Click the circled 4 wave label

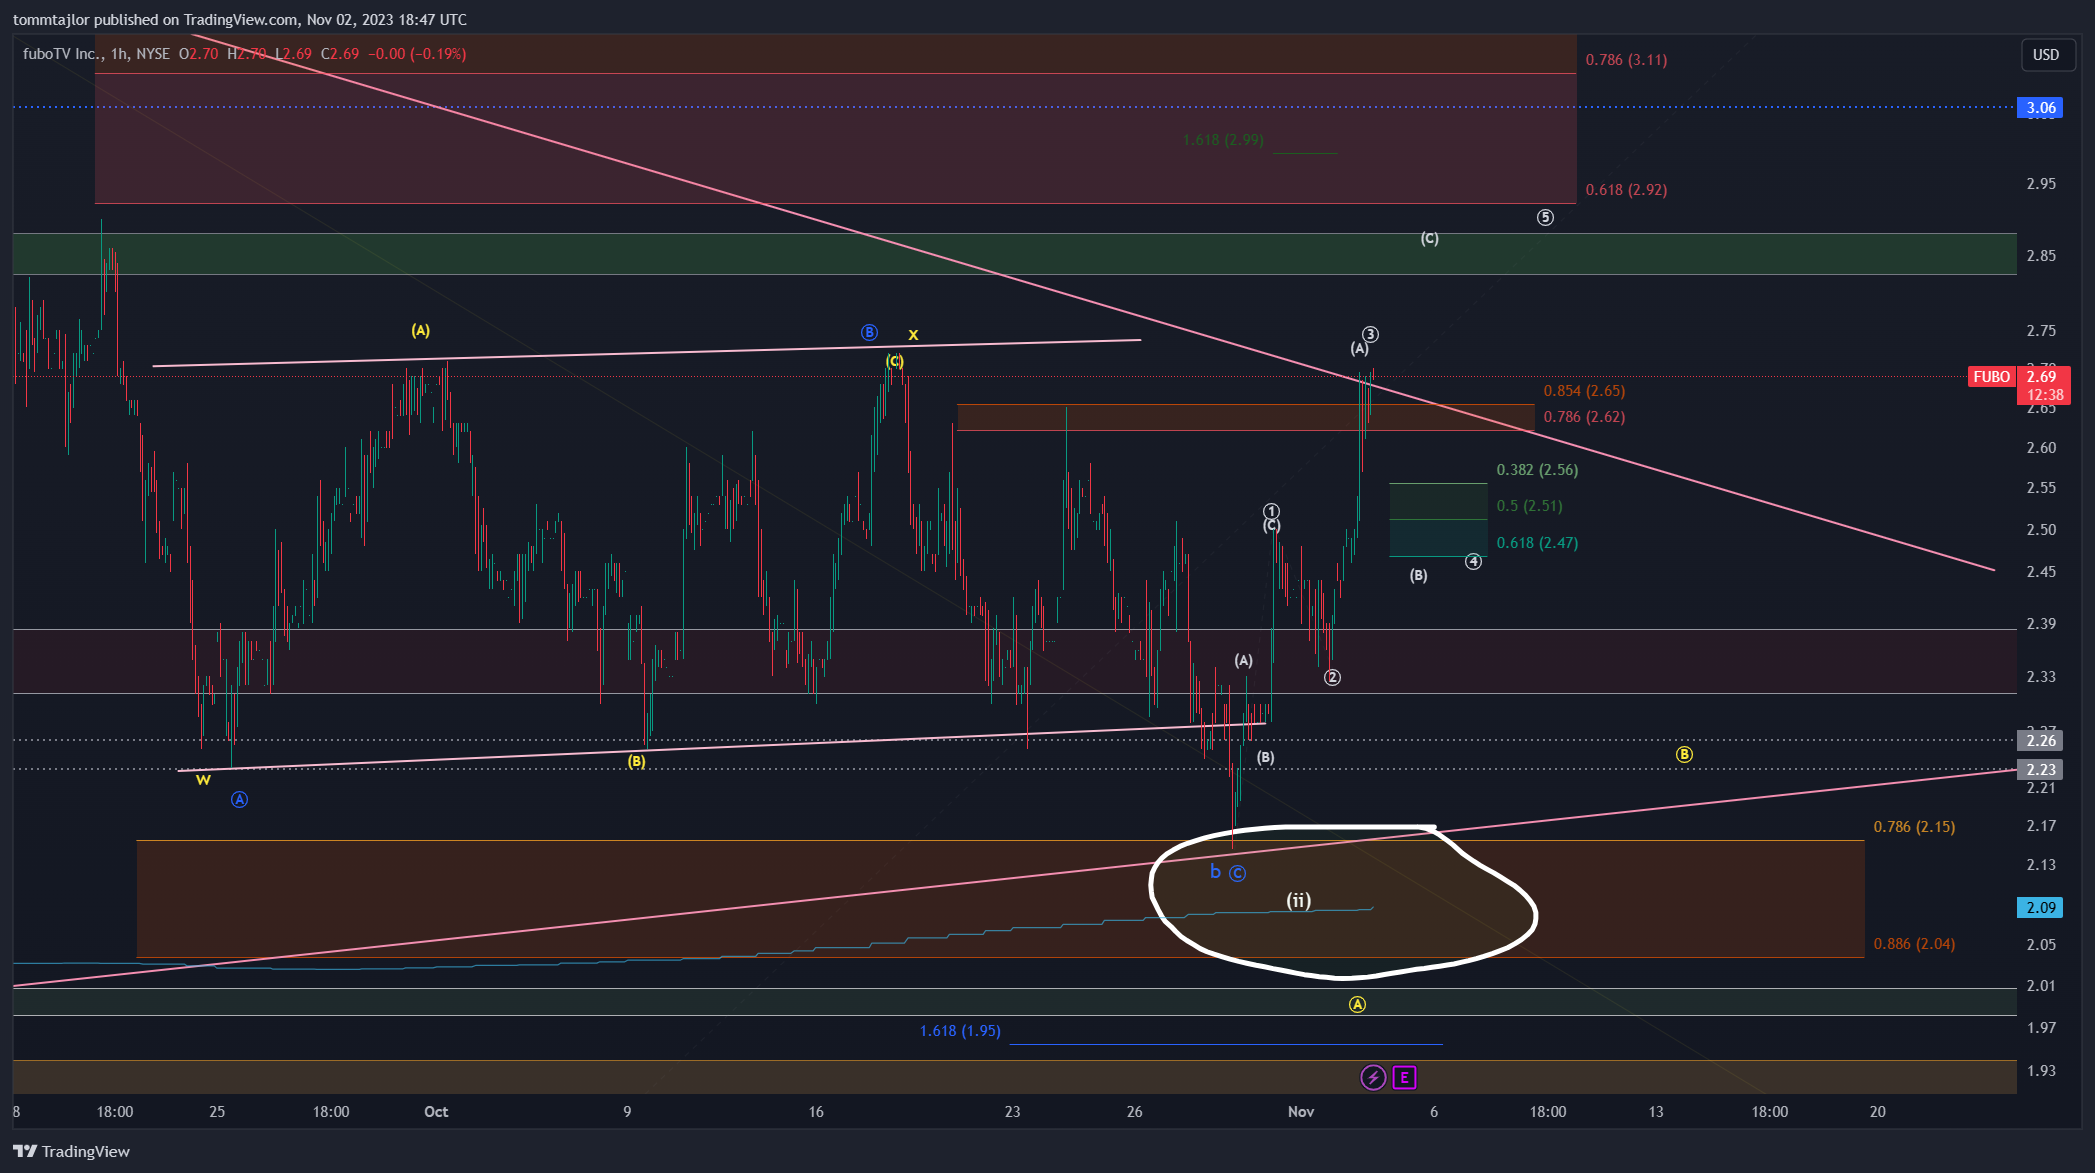pyautogui.click(x=1473, y=562)
